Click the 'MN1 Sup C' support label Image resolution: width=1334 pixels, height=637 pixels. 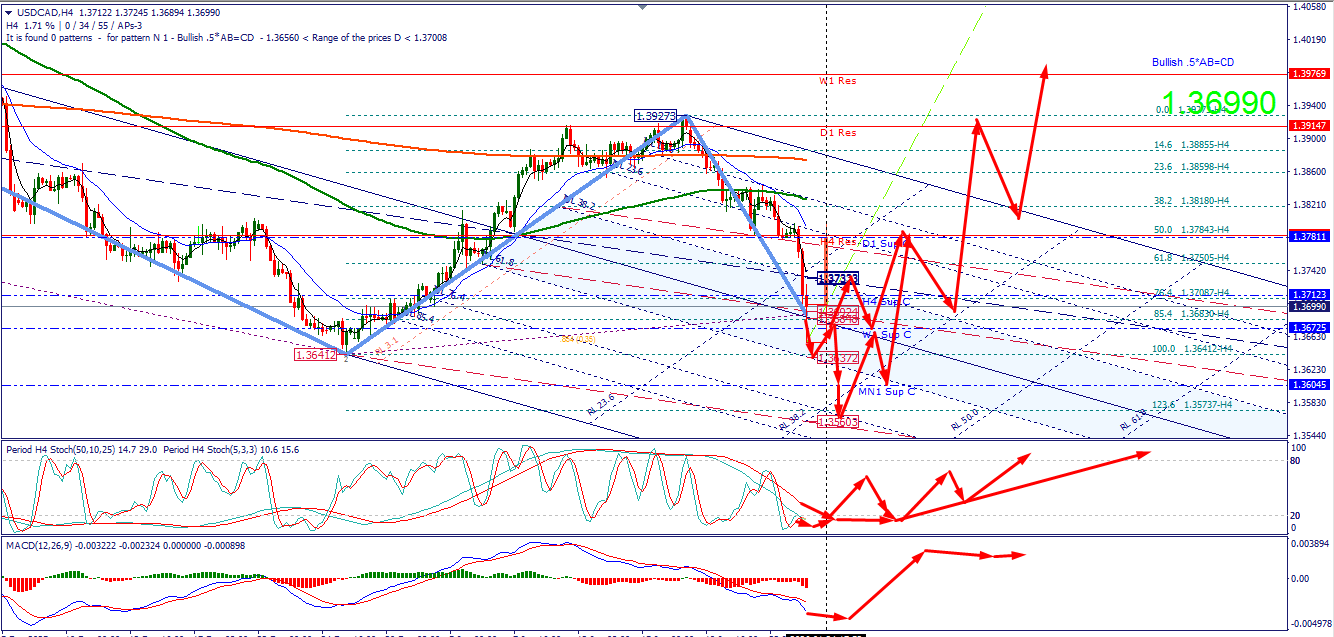point(889,391)
